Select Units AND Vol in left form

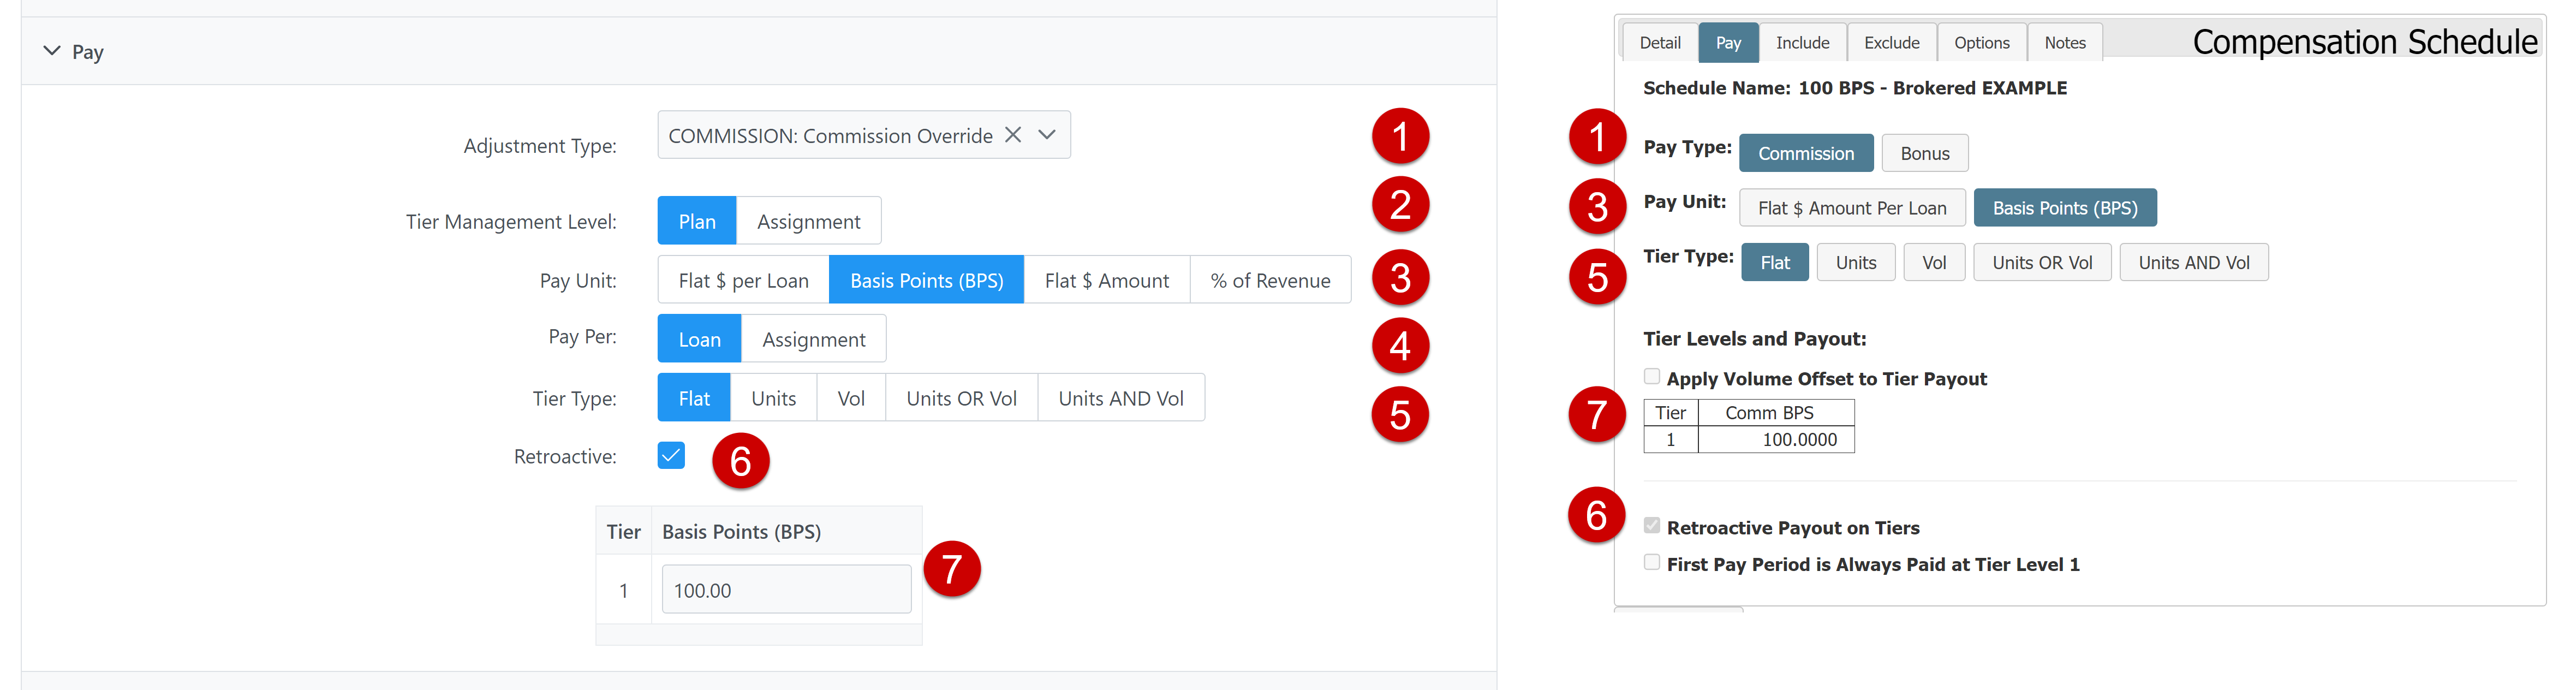pos(1121,398)
